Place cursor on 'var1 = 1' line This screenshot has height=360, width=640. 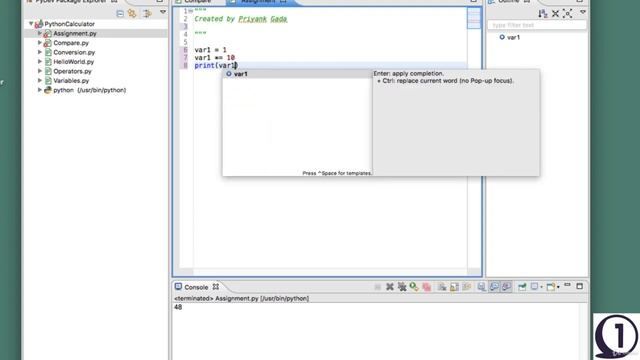[x=210, y=50]
